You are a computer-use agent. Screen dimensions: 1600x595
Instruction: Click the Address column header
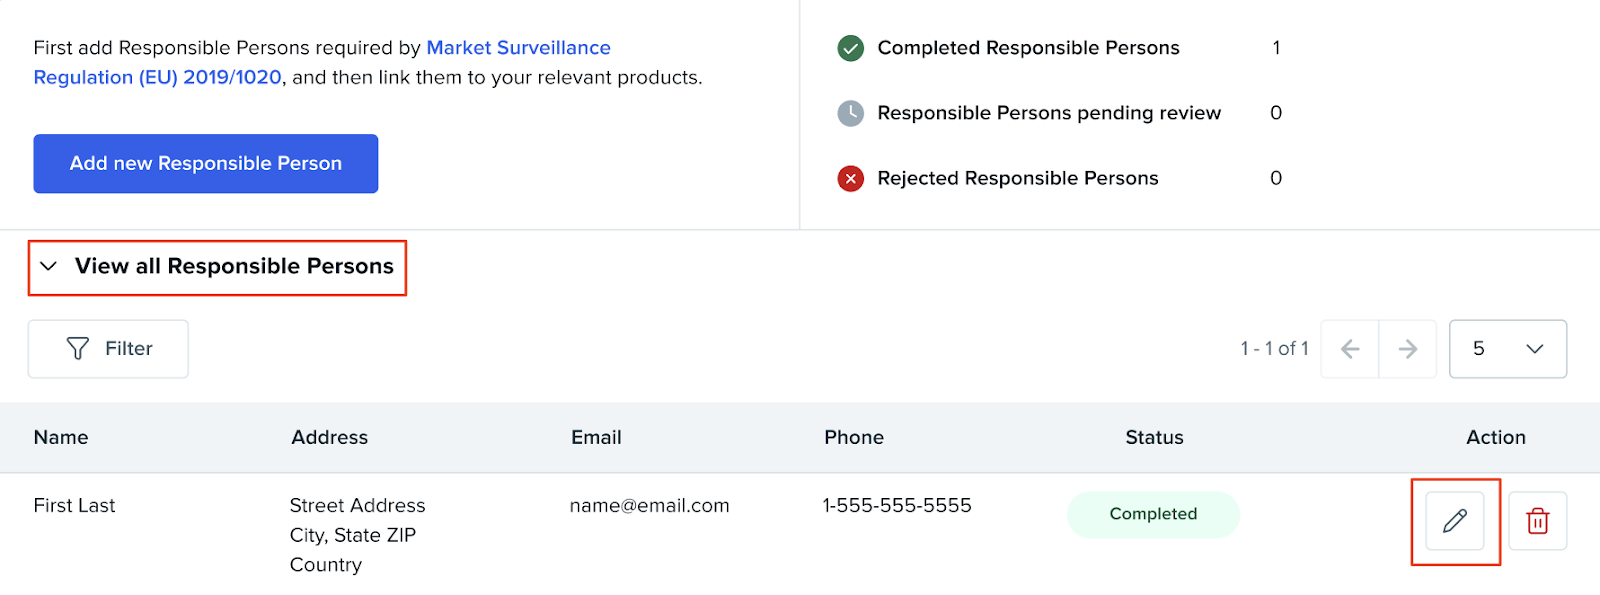click(x=329, y=437)
